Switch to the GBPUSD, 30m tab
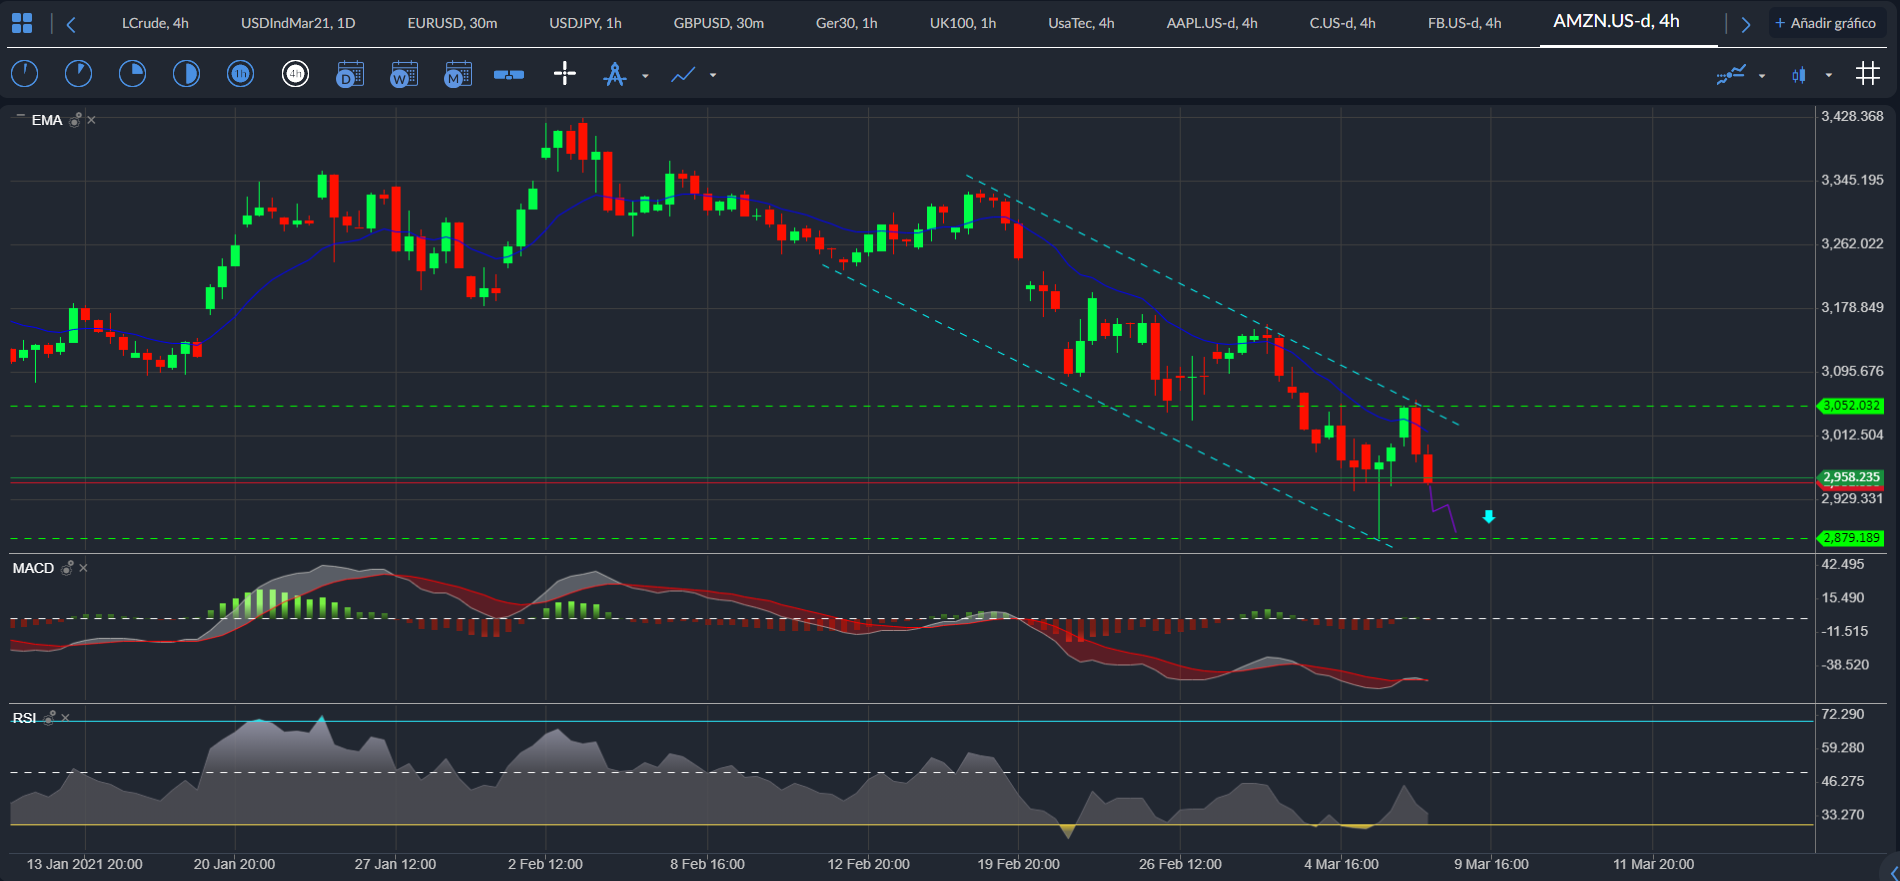This screenshot has width=1900, height=881. coord(718,23)
